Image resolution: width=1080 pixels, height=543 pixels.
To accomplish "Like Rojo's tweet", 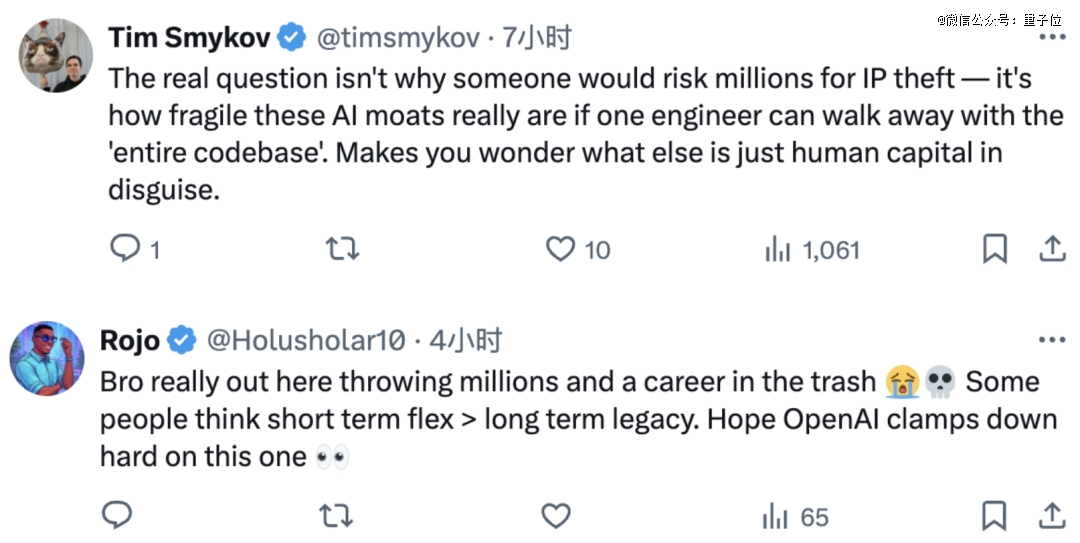I will pos(555,516).
